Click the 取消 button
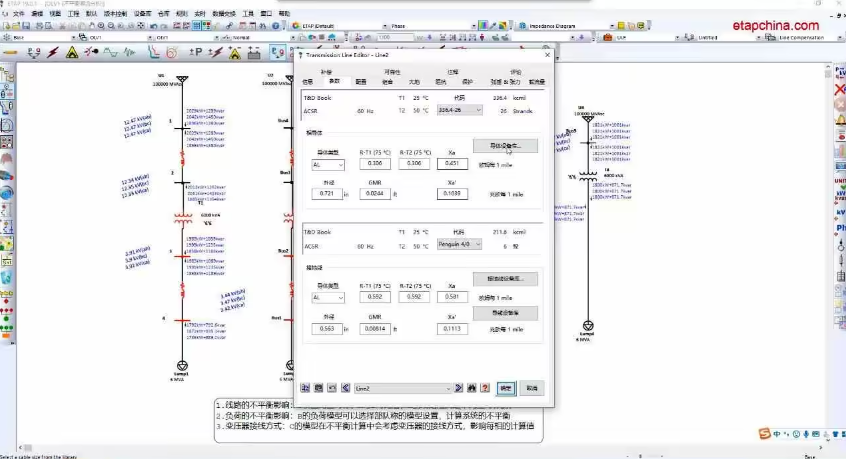Viewport: 846px width, 459px height. coord(533,387)
